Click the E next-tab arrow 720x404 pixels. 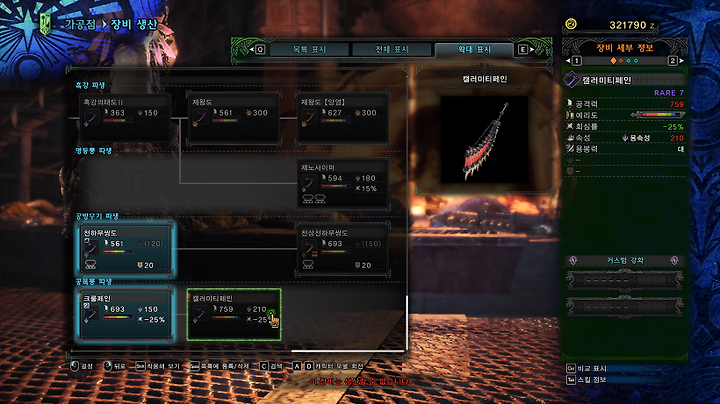(x=526, y=49)
